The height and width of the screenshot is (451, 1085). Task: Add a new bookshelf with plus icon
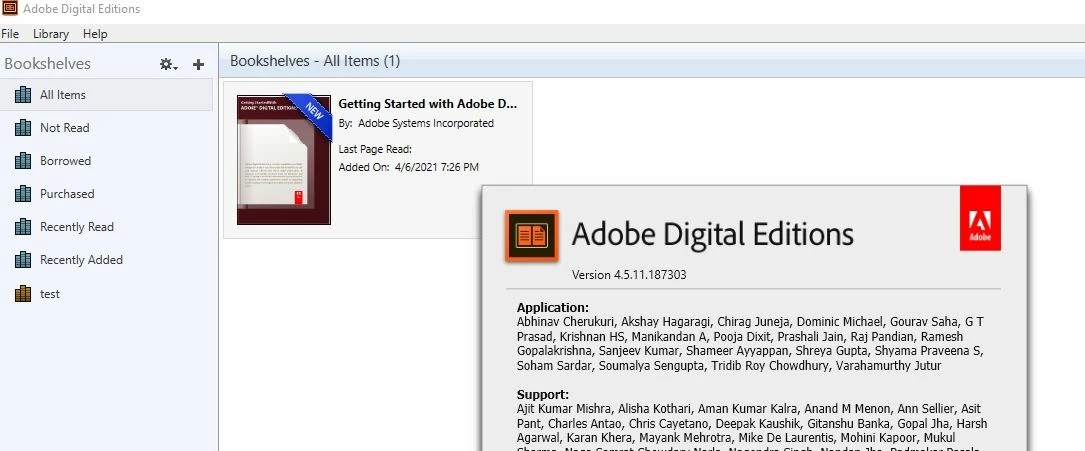pyautogui.click(x=198, y=64)
